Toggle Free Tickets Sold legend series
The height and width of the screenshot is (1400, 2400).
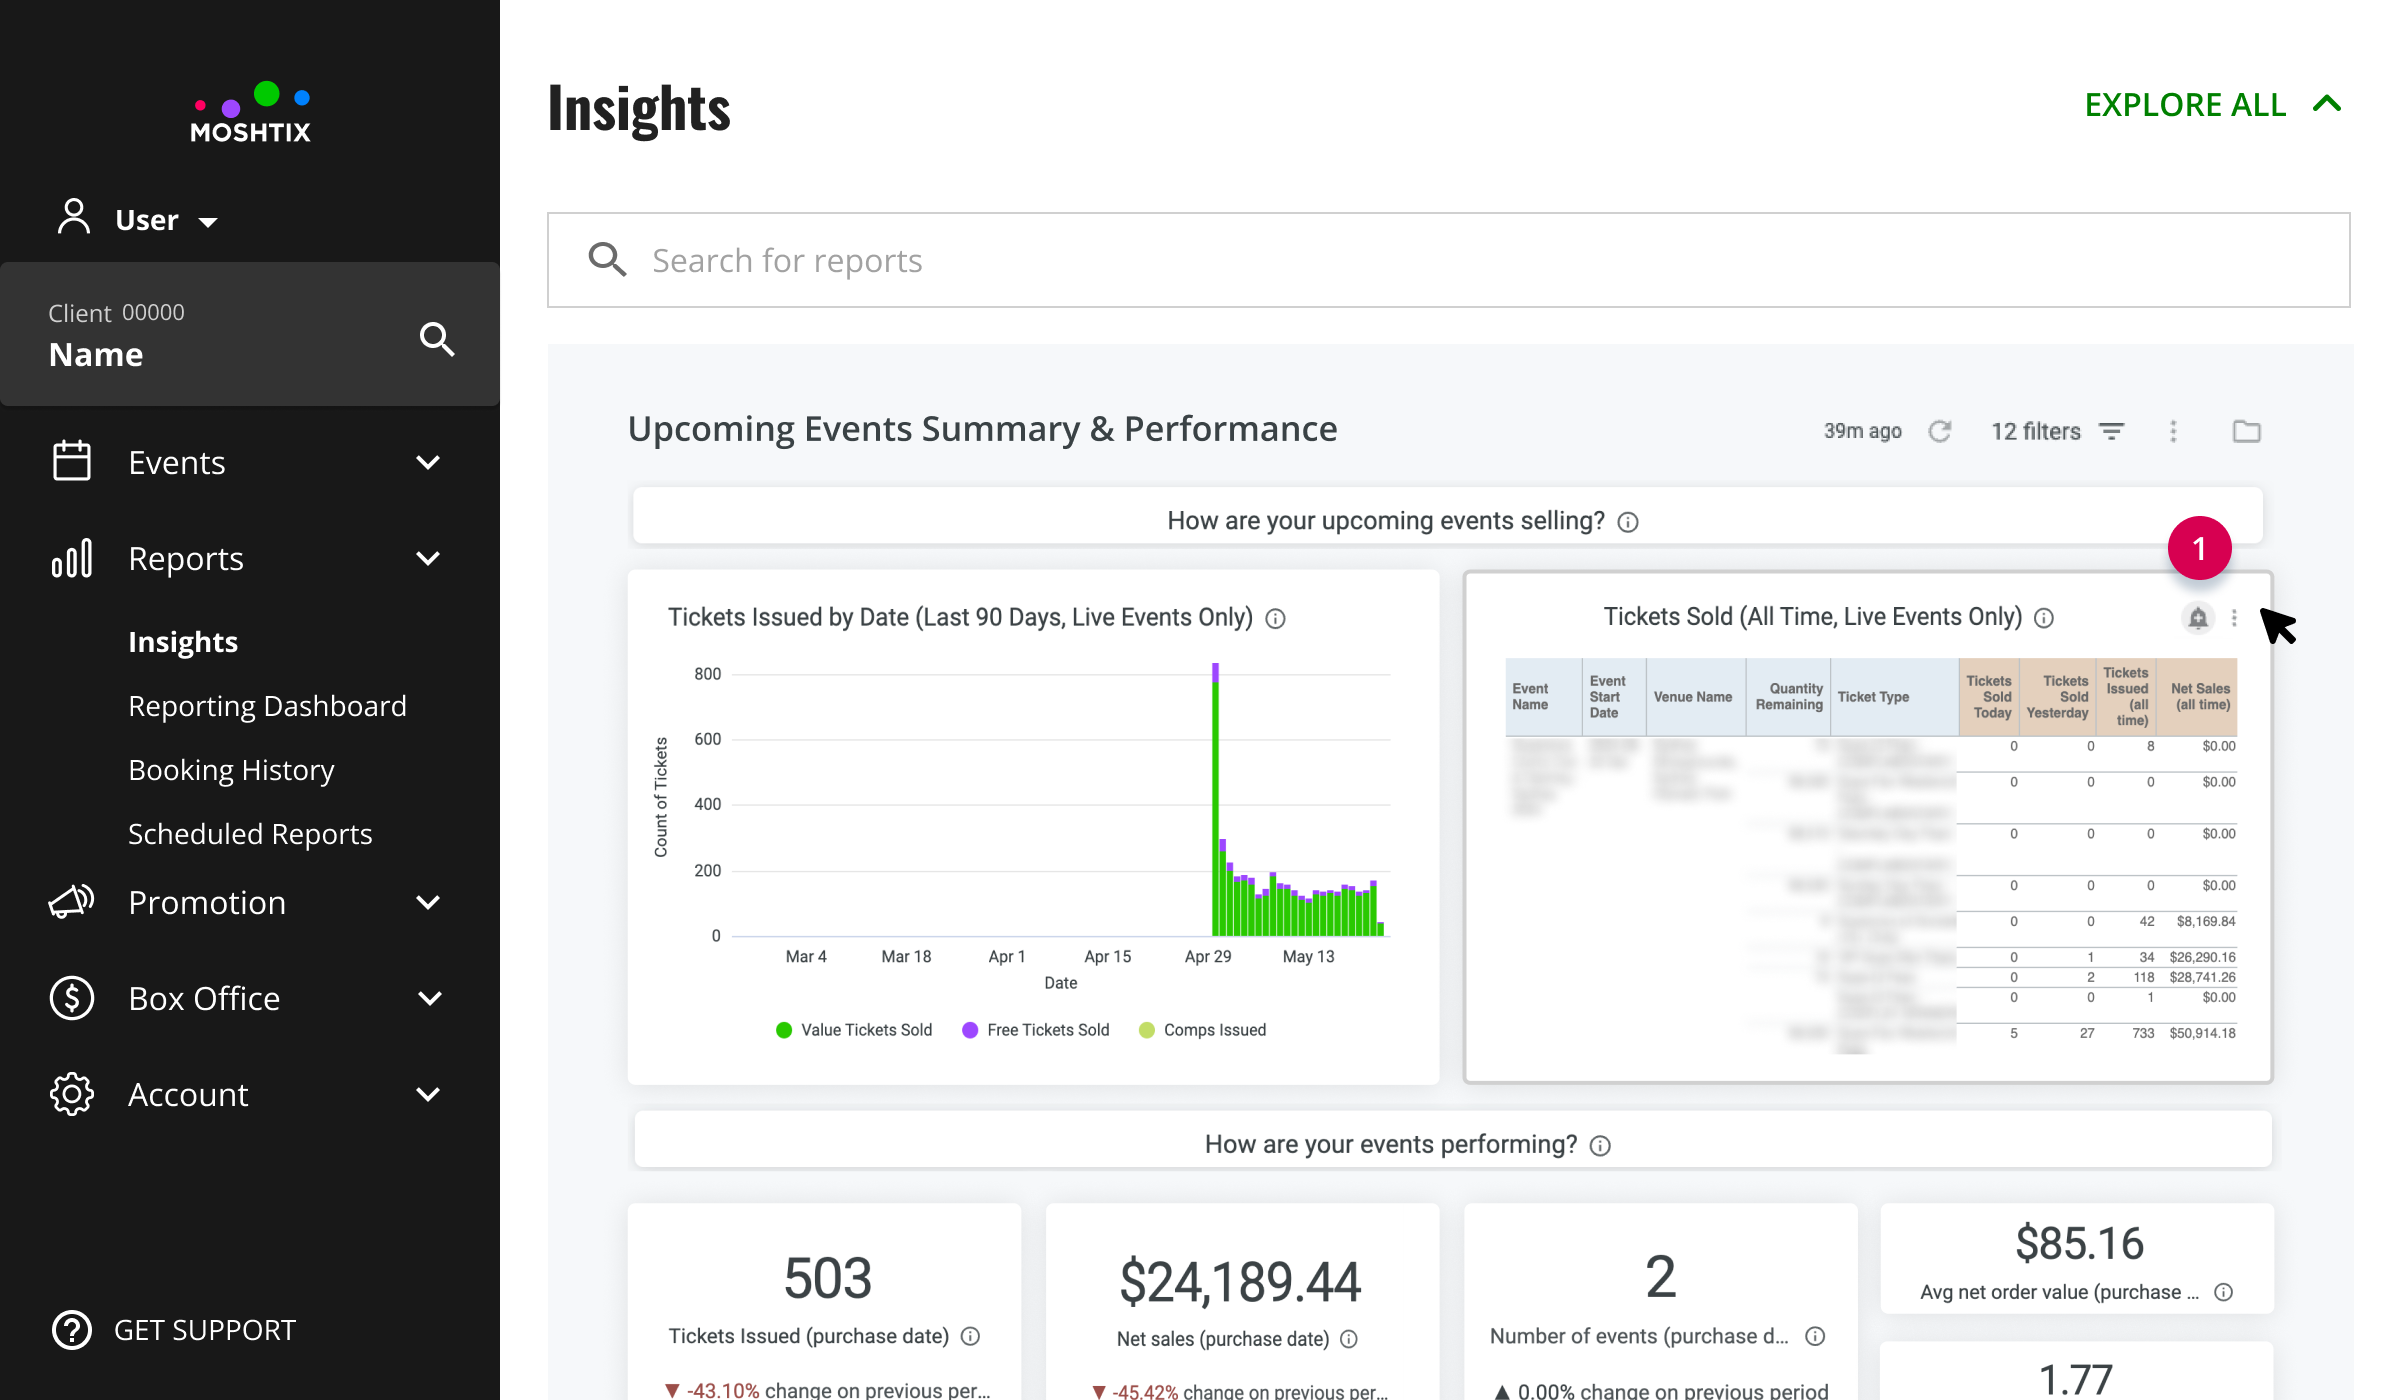coord(1036,1030)
